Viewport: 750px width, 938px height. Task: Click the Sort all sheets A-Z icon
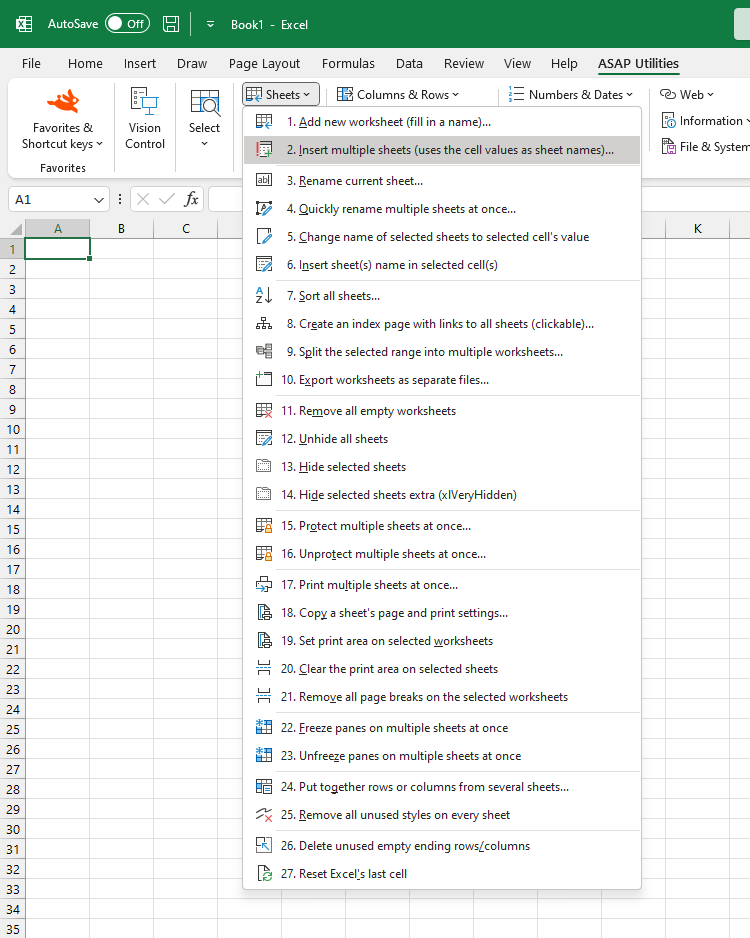coord(264,296)
